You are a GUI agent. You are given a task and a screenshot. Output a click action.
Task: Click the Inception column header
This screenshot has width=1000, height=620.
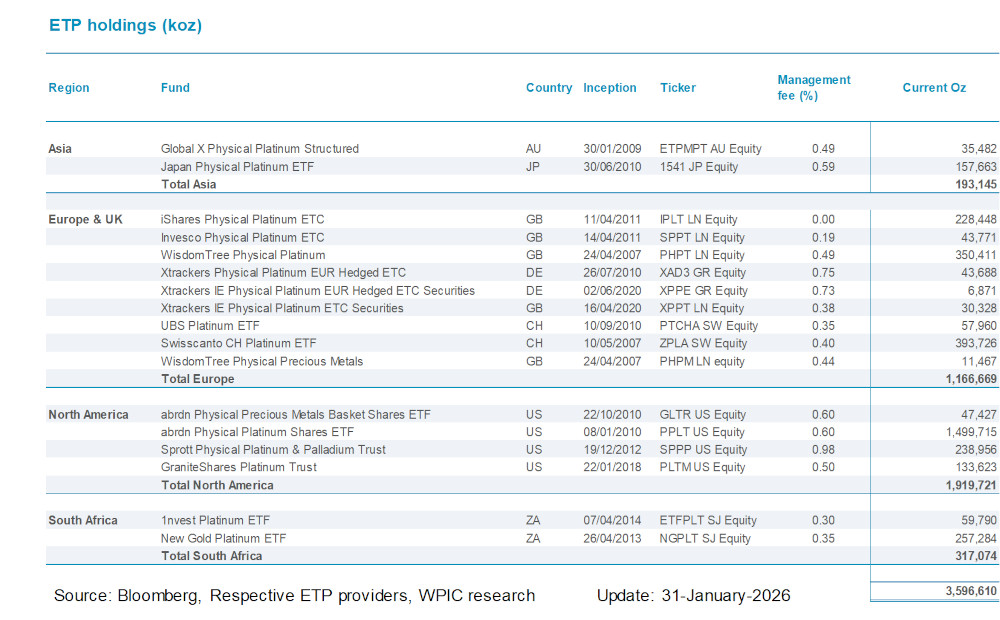click(x=610, y=88)
